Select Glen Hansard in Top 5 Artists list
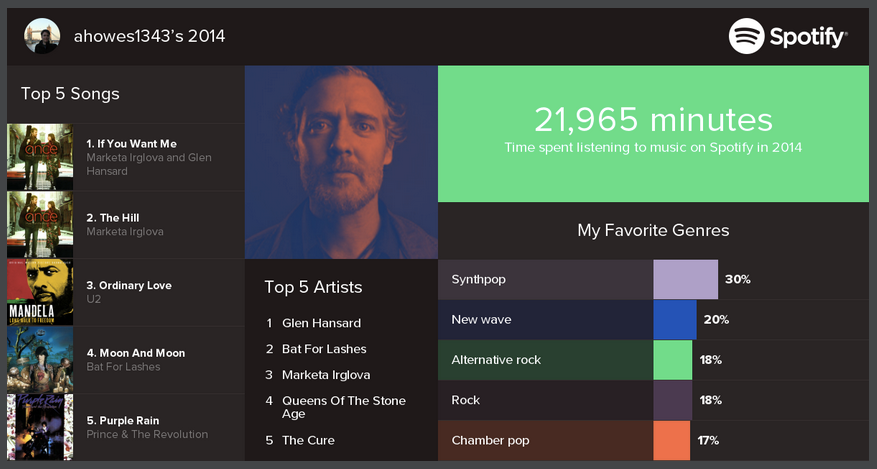This screenshot has width=877, height=469. click(322, 323)
